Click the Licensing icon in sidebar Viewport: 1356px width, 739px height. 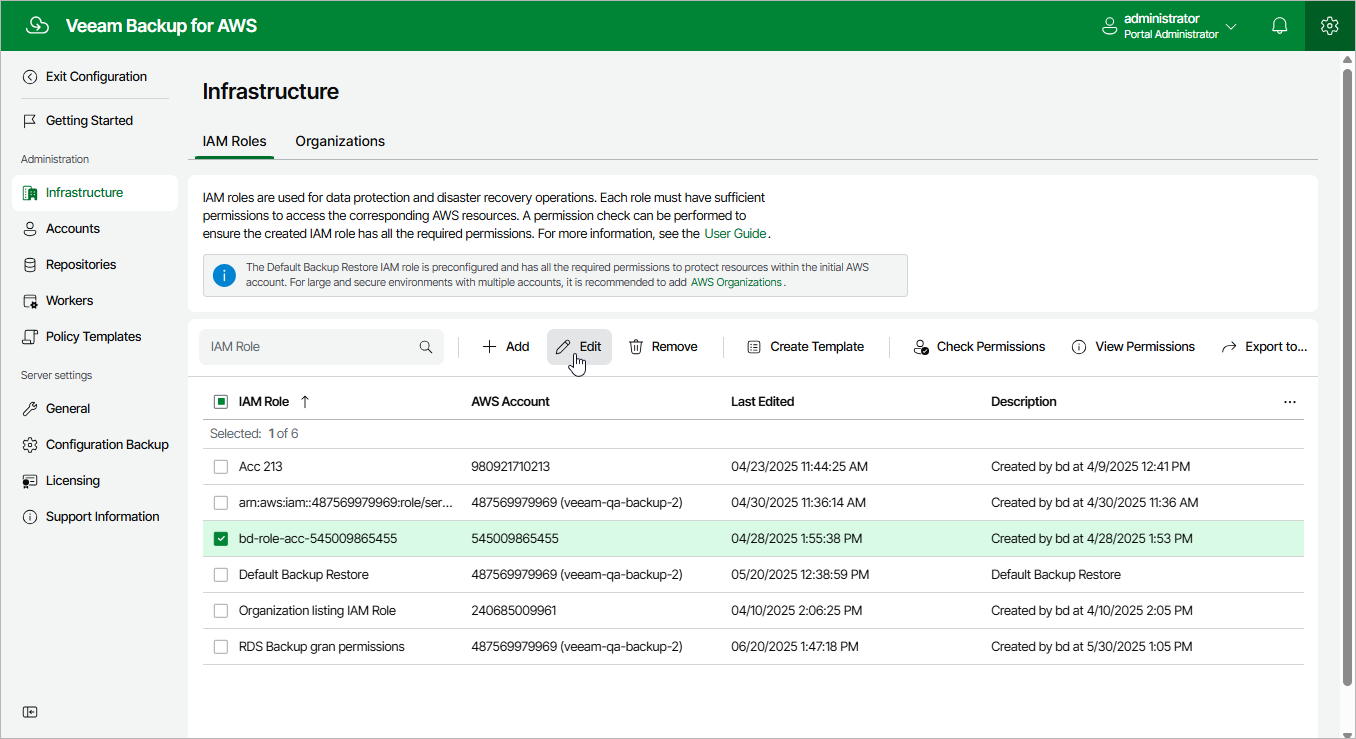(30, 481)
